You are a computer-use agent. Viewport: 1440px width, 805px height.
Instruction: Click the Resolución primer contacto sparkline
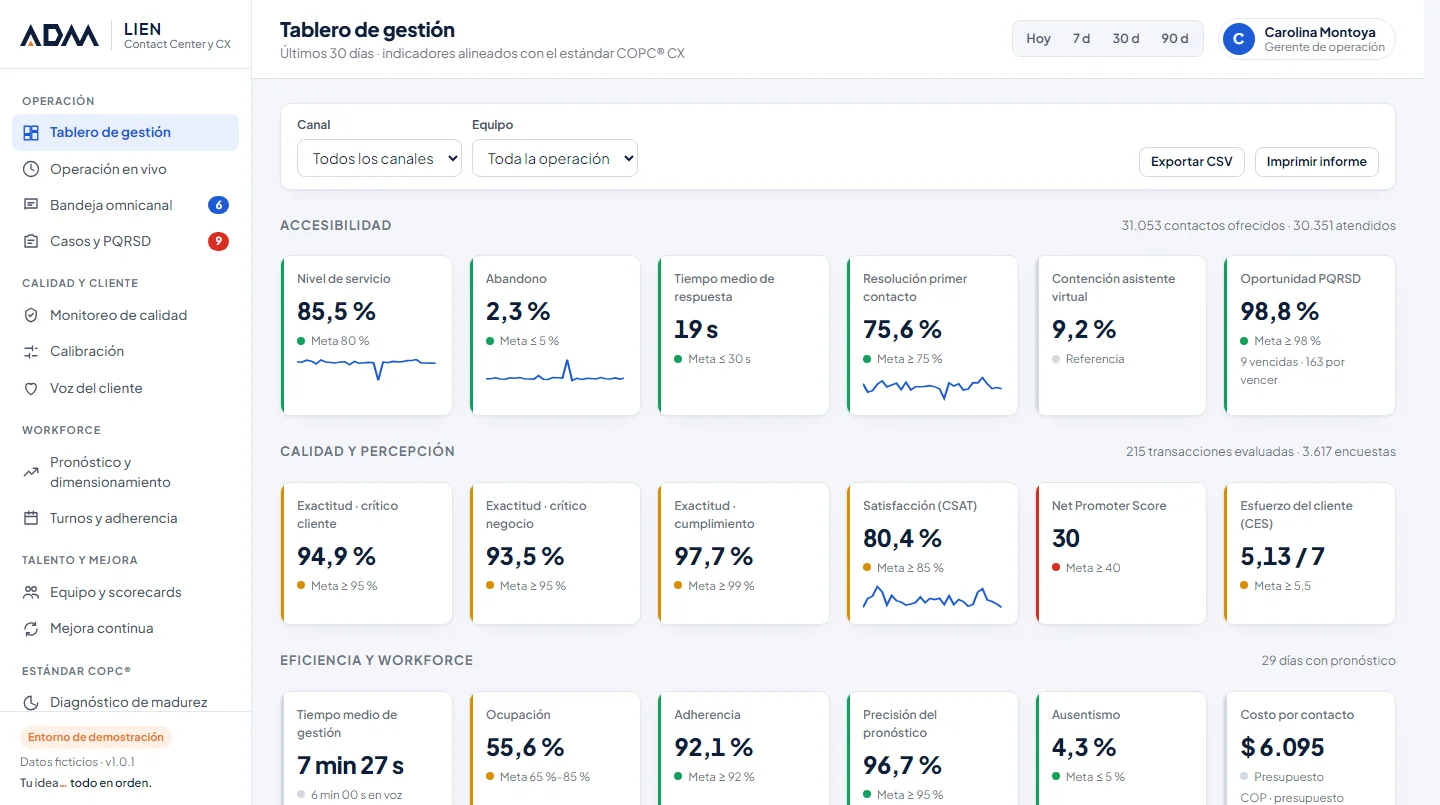[x=932, y=387]
